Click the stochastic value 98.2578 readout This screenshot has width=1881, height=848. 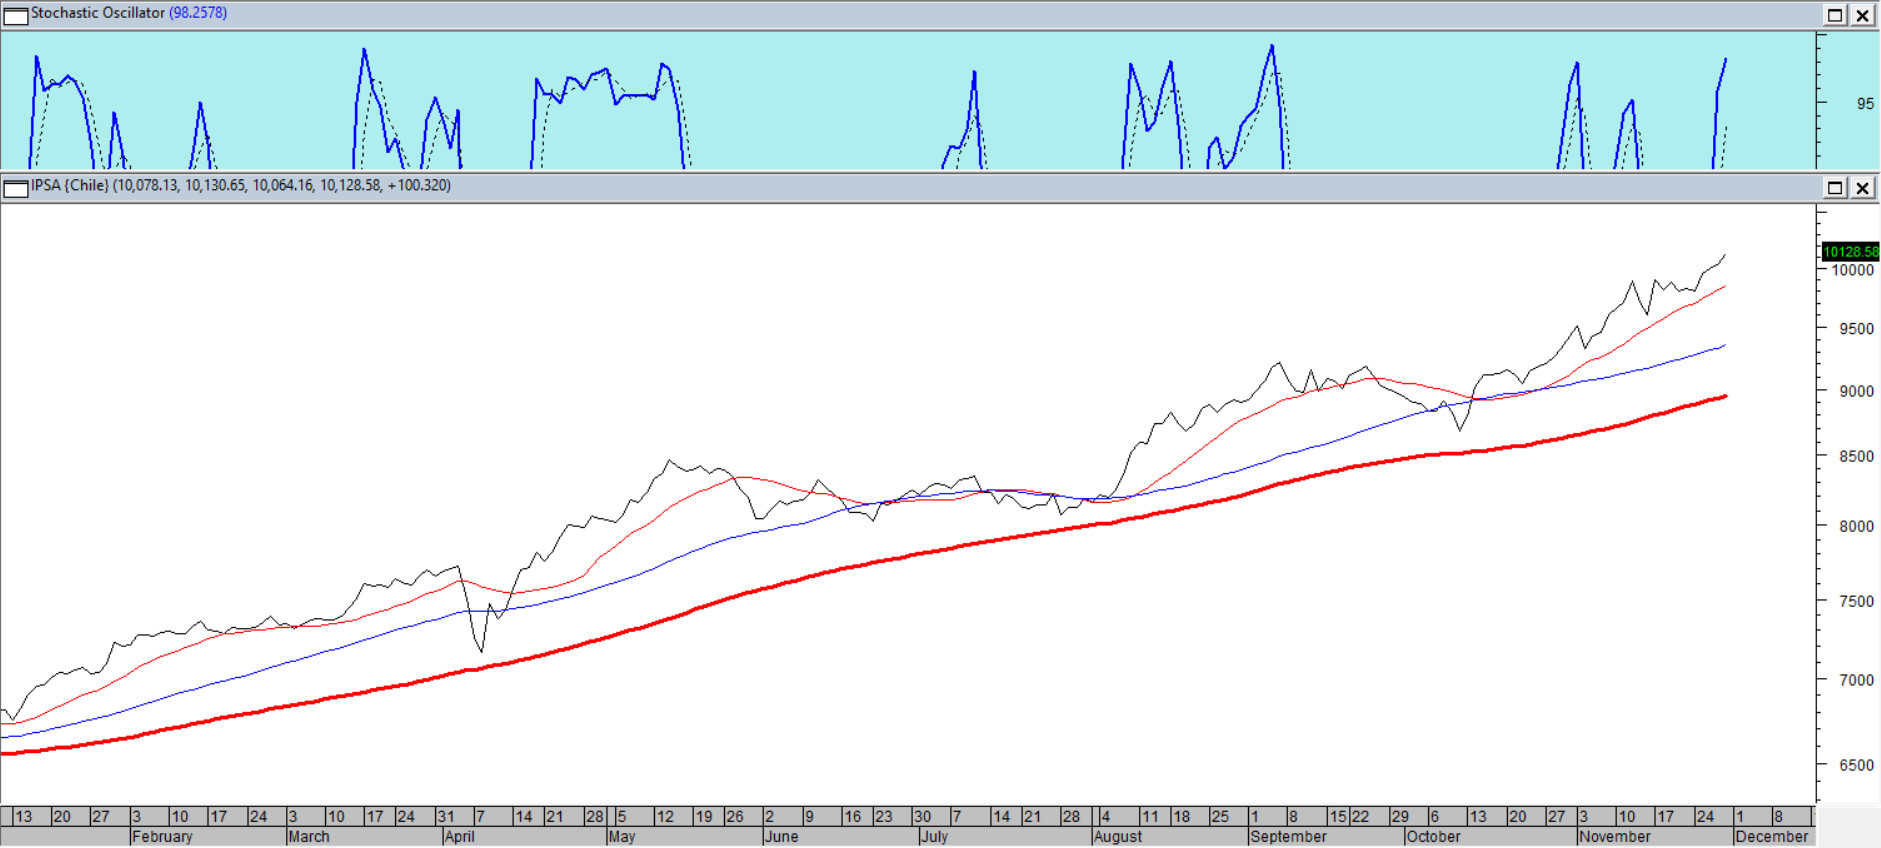(x=198, y=13)
